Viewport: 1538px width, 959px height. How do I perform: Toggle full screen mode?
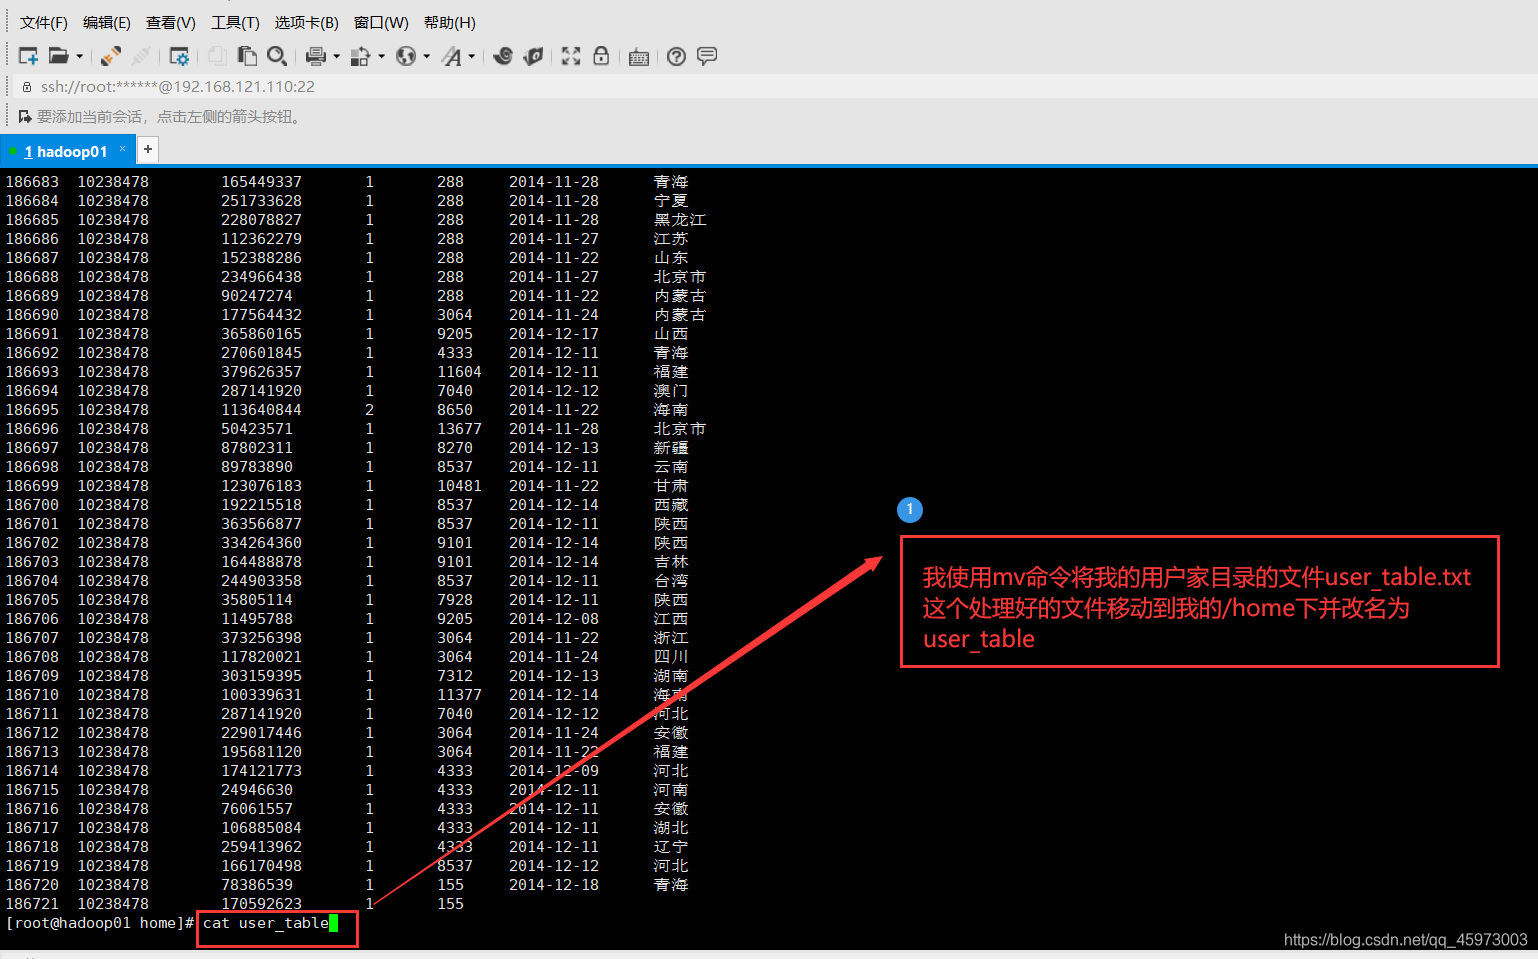coord(570,56)
